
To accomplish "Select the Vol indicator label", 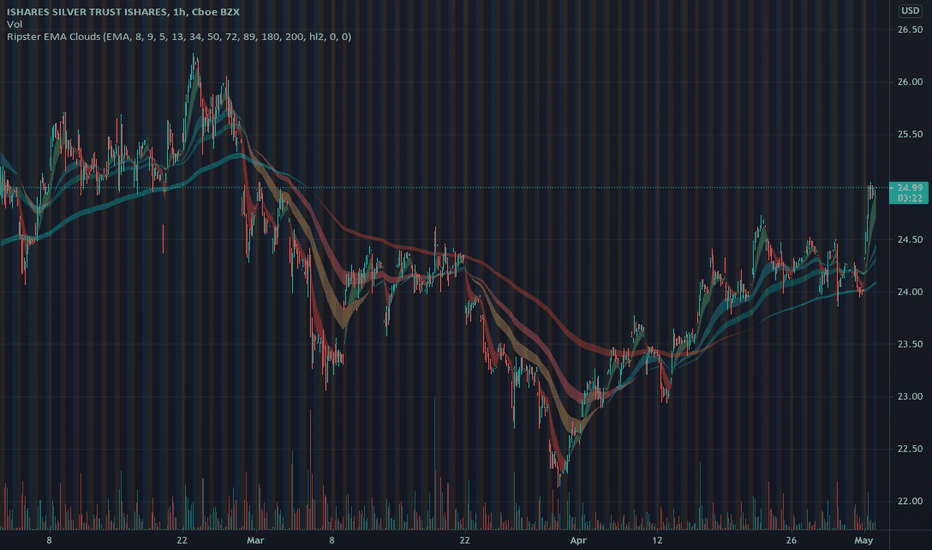I will coord(14,24).
